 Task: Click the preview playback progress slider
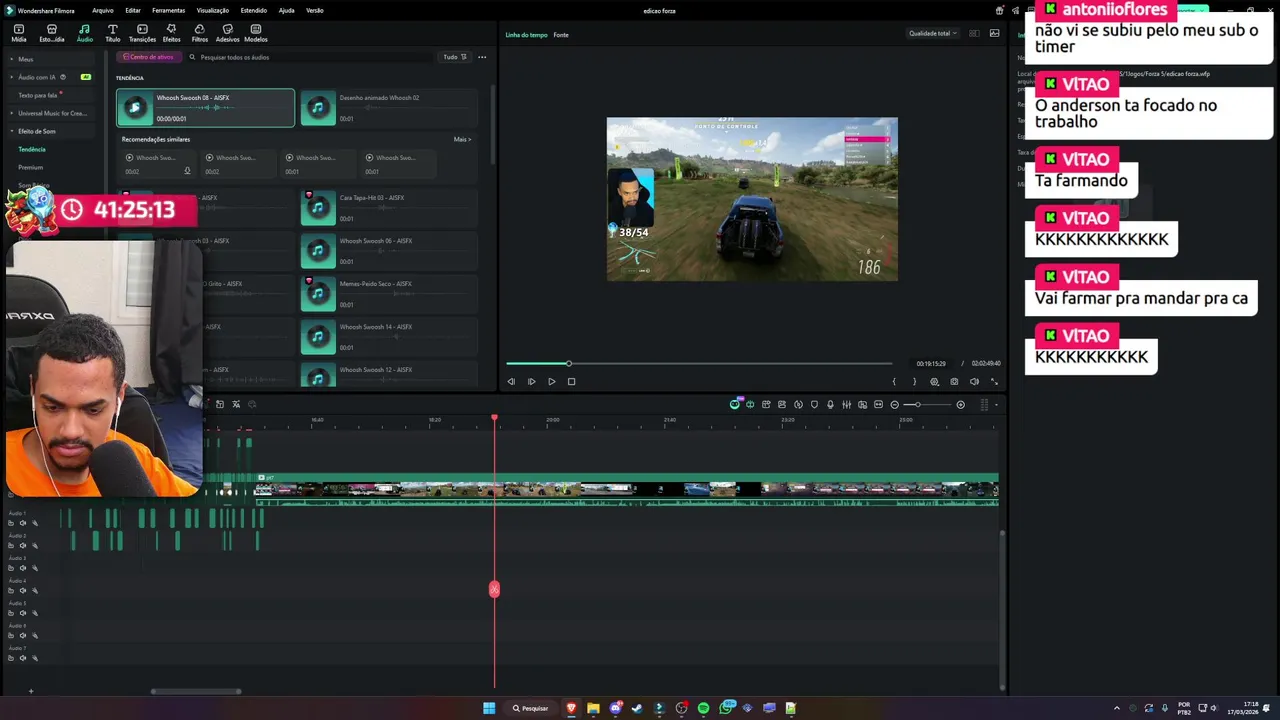(699, 363)
